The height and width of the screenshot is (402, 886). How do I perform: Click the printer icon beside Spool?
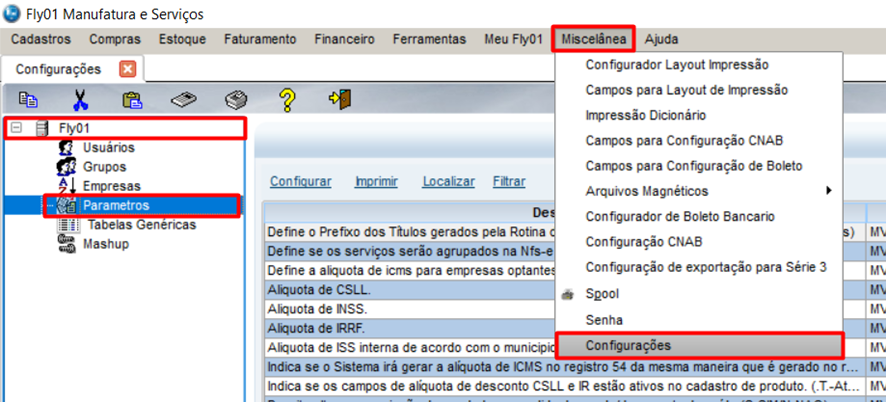click(568, 294)
